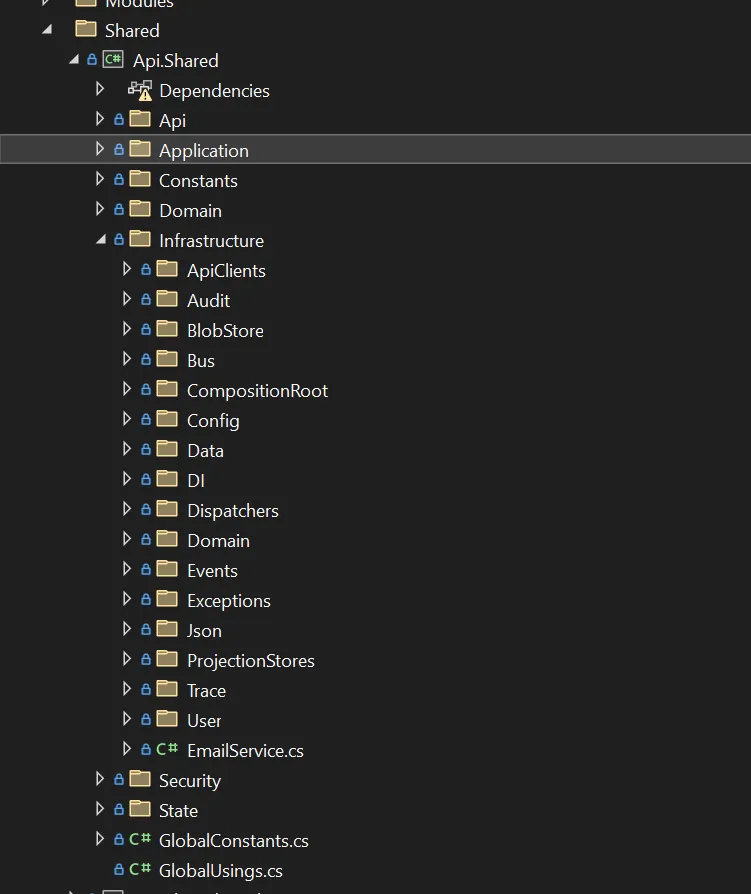Click the Exceptions folder icon
Screen dimensions: 751x894
tap(167, 599)
